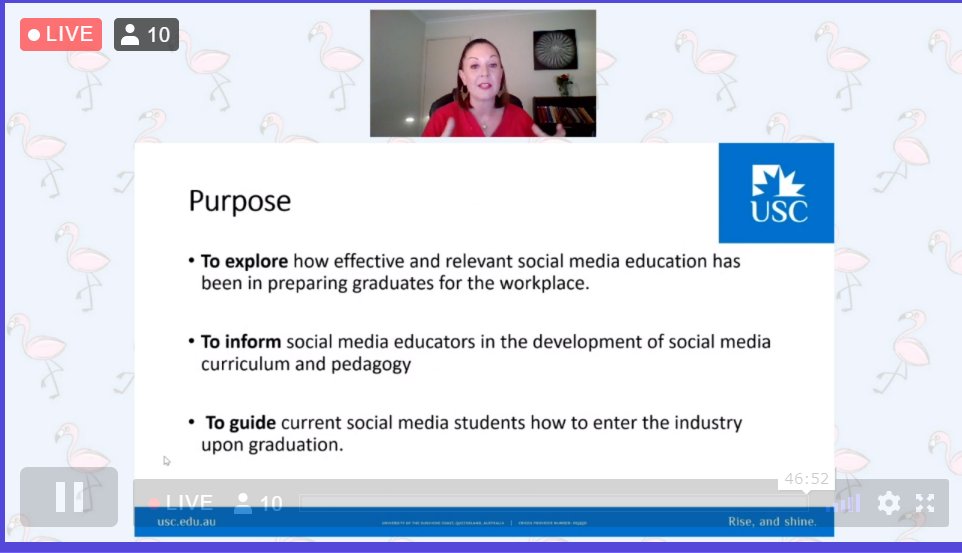
Task: Open the player settings gear
Action: coord(888,503)
